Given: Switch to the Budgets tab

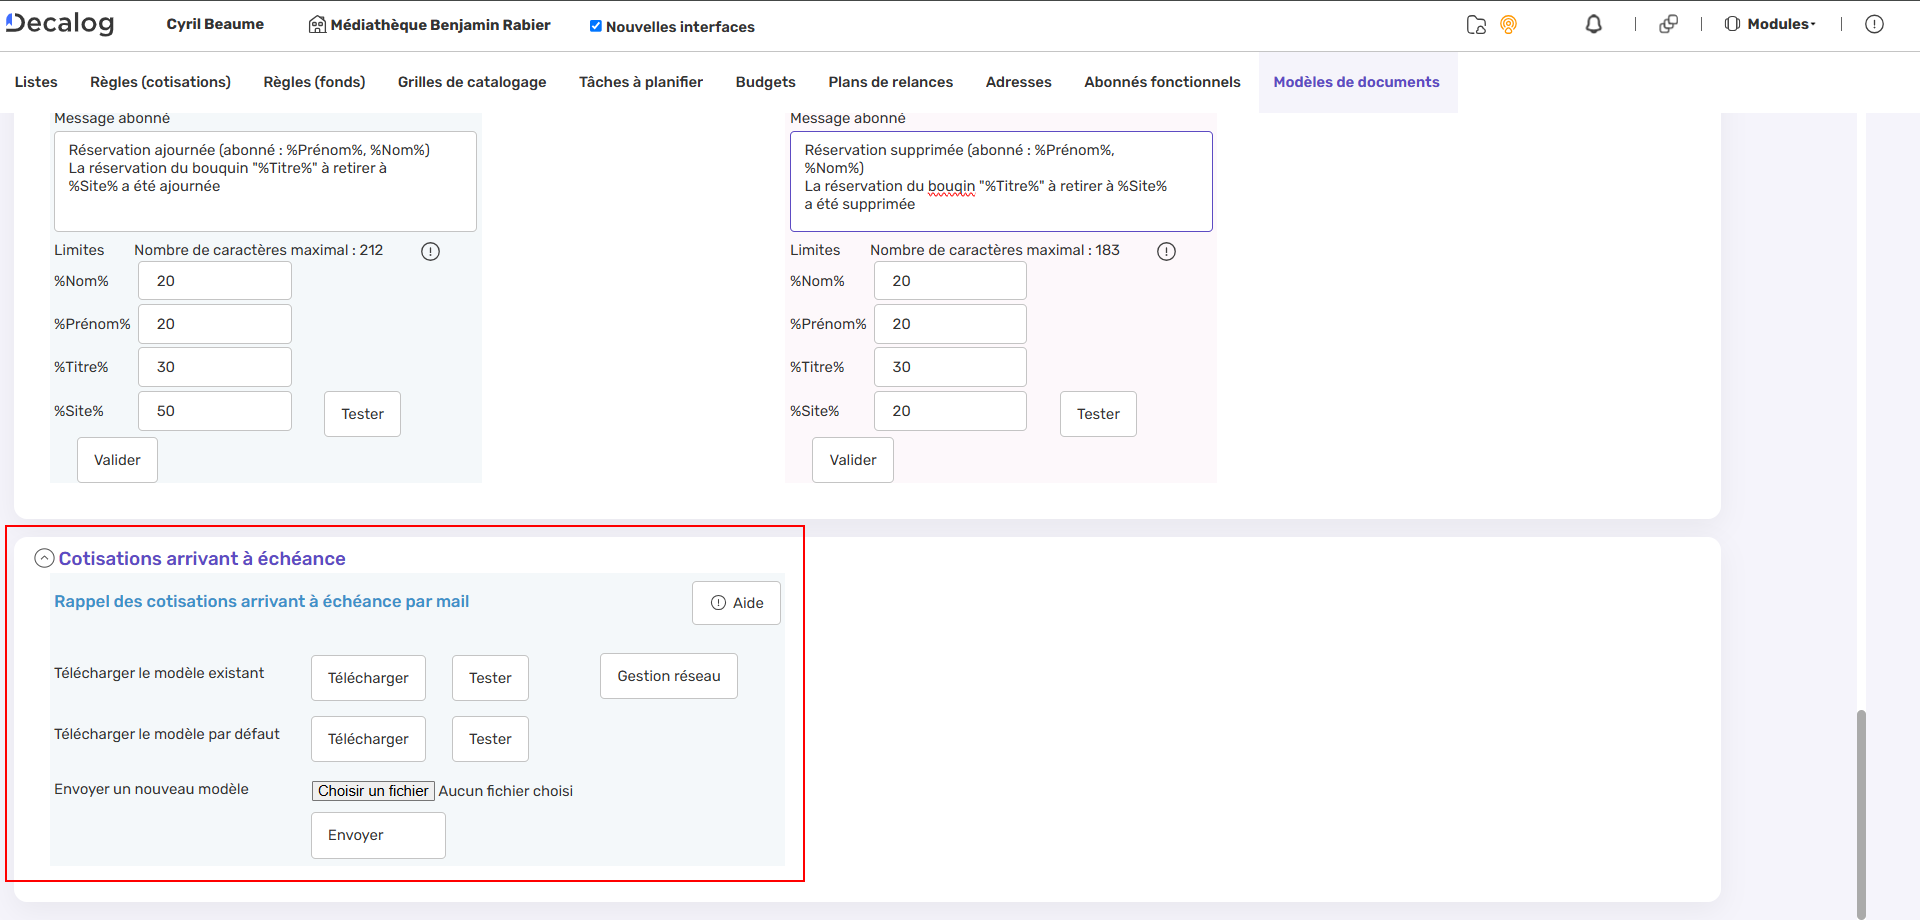Looking at the screenshot, I should click(765, 82).
